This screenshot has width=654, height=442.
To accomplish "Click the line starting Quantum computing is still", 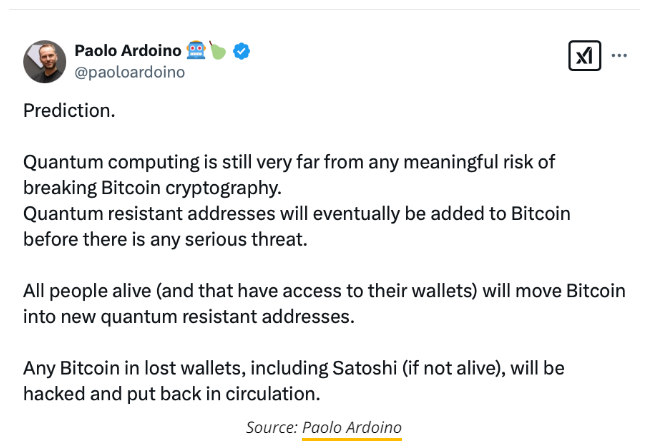I will (289, 162).
